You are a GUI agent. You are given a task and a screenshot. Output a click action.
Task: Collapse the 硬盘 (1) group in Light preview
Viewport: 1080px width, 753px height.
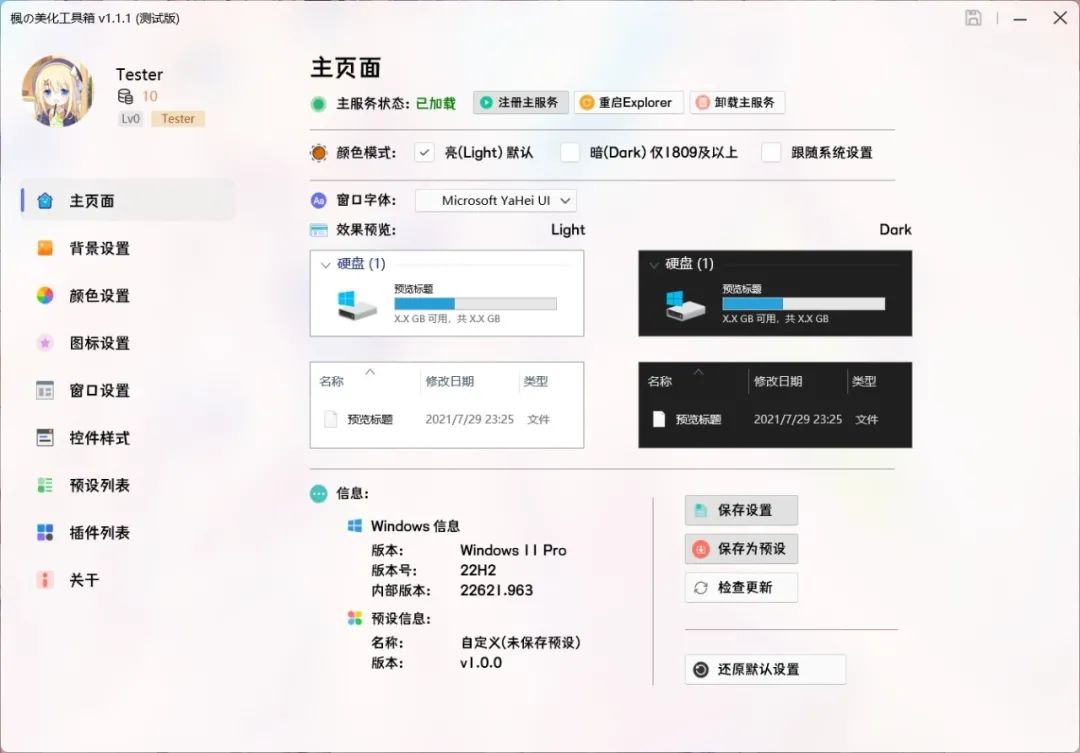[x=326, y=264]
